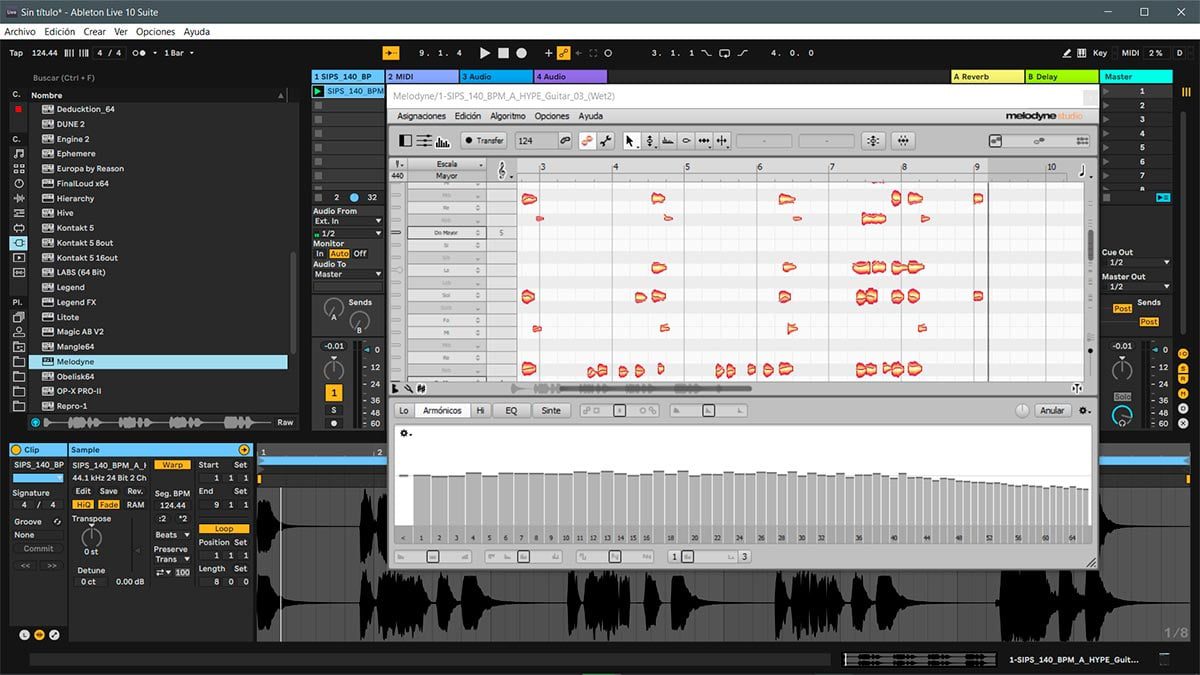Adjust the clip Transpose knob
The height and width of the screenshot is (675, 1200).
91,537
